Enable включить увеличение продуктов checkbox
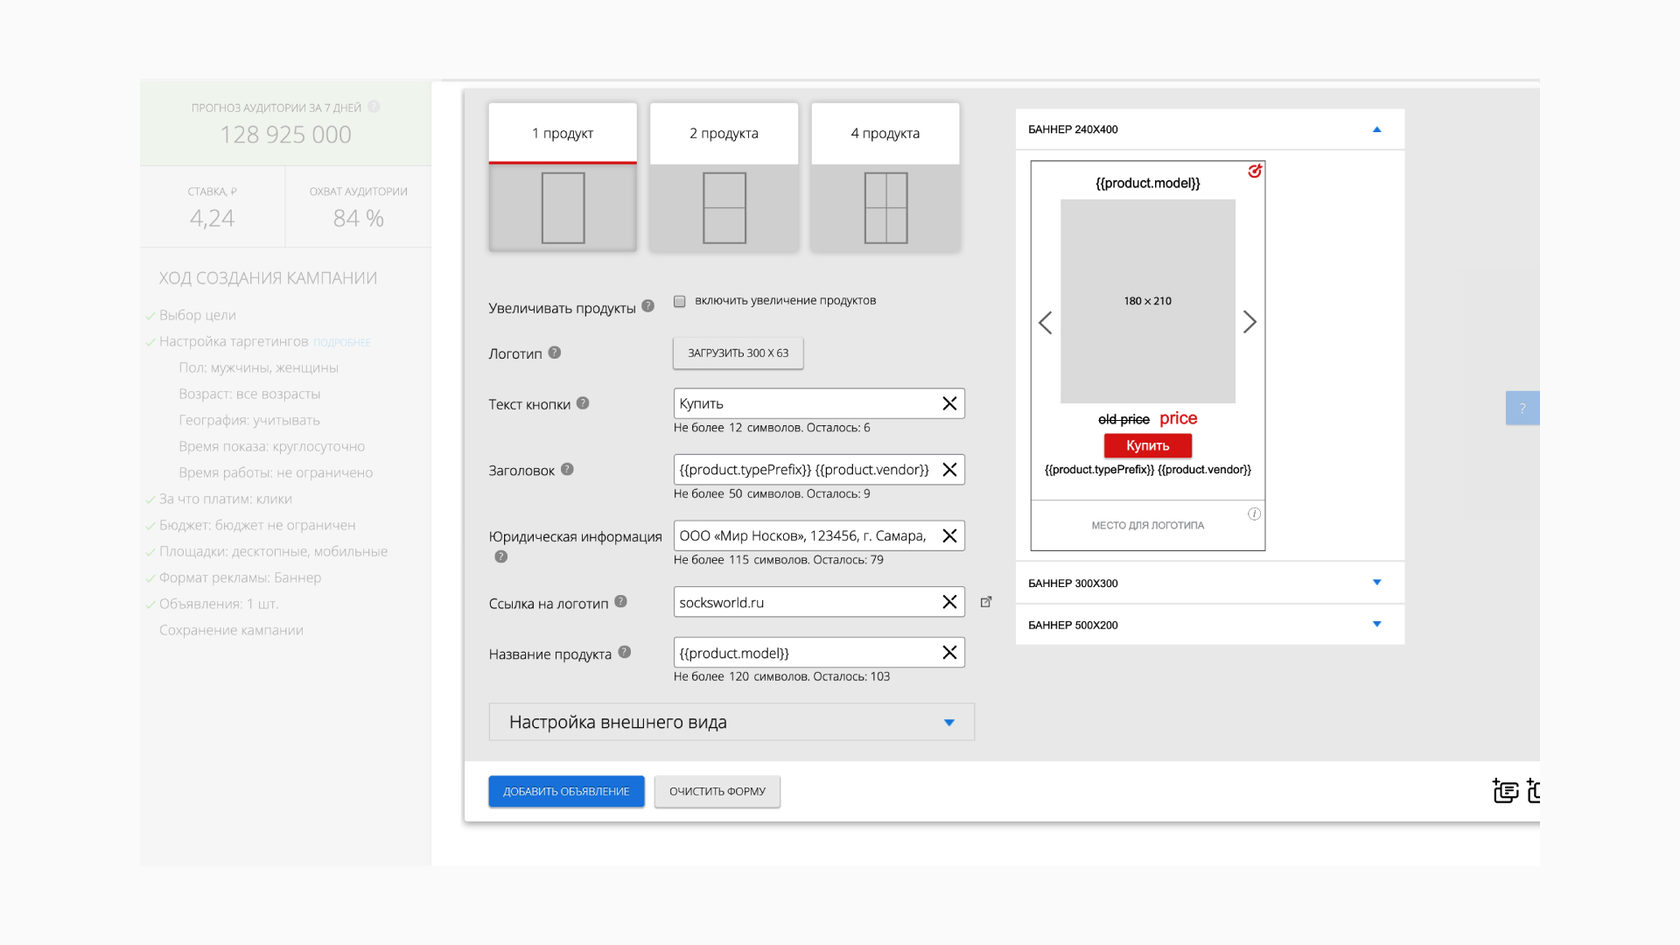The image size is (1680, 945). [x=680, y=301]
